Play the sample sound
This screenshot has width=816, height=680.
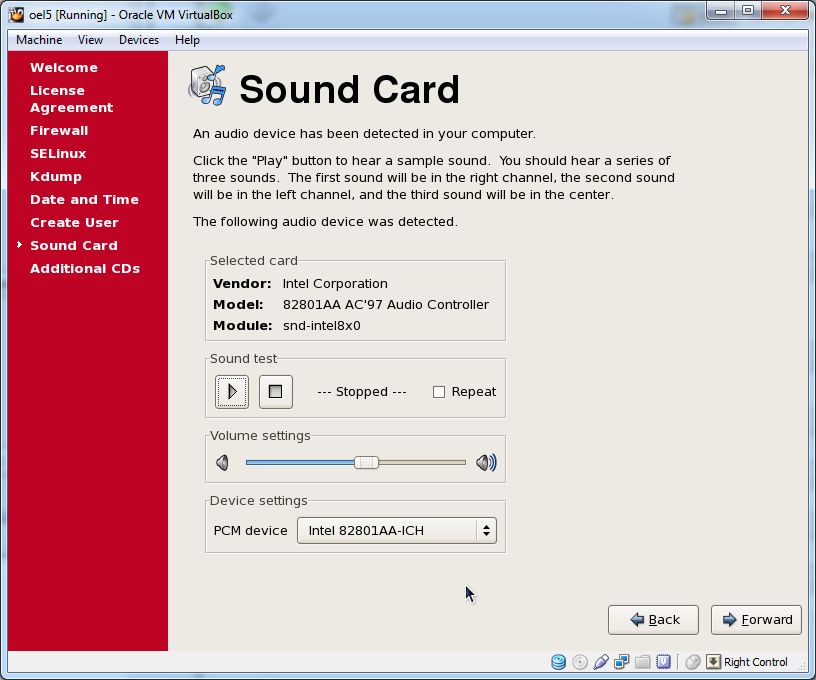tap(232, 391)
